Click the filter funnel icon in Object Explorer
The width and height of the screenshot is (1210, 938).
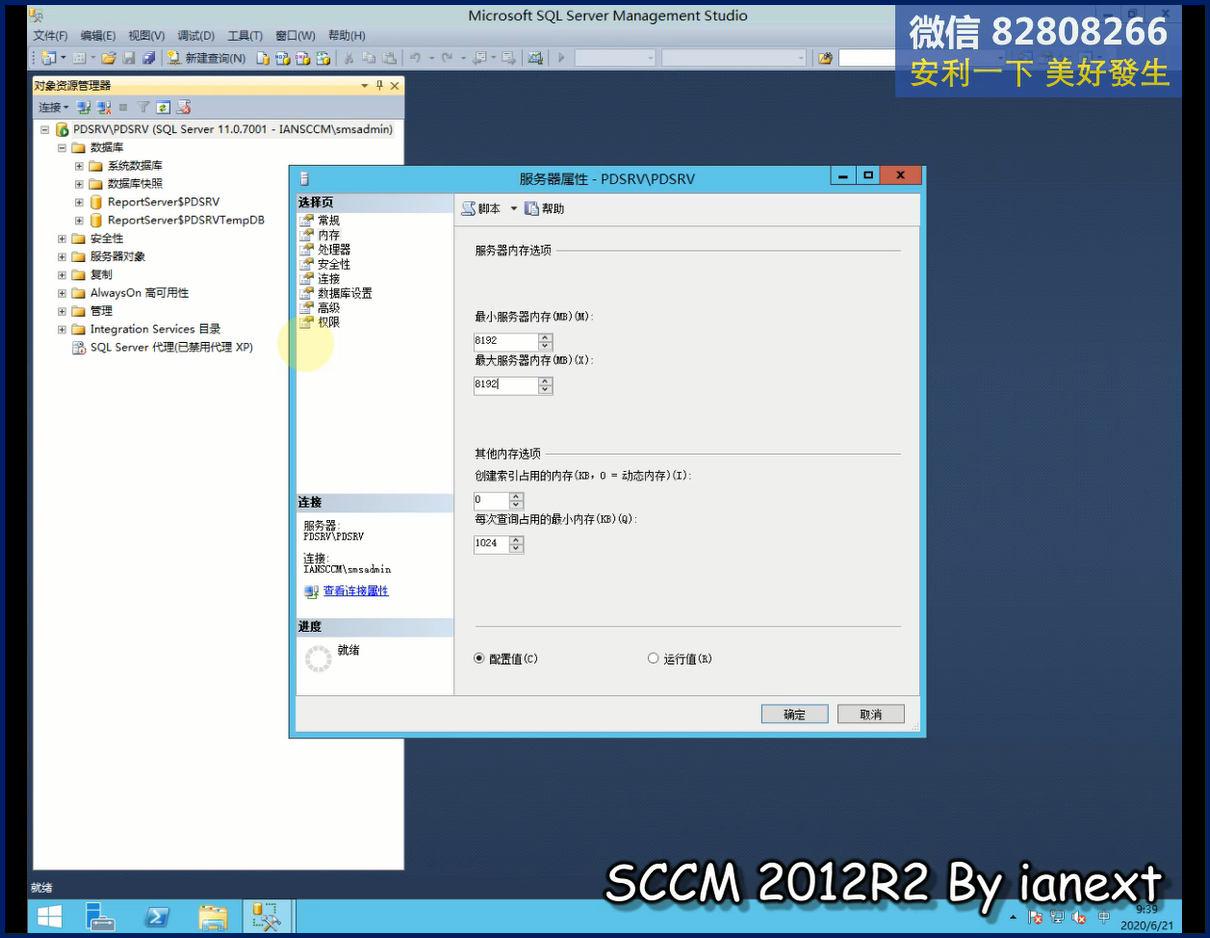(x=143, y=107)
